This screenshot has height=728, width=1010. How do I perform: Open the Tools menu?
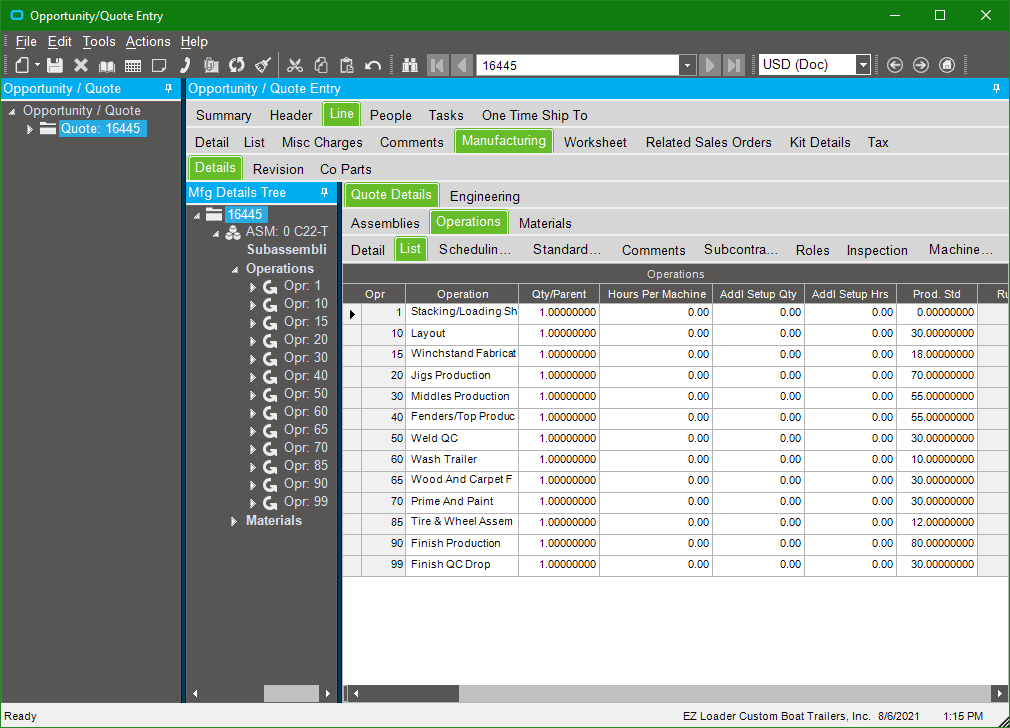(99, 41)
